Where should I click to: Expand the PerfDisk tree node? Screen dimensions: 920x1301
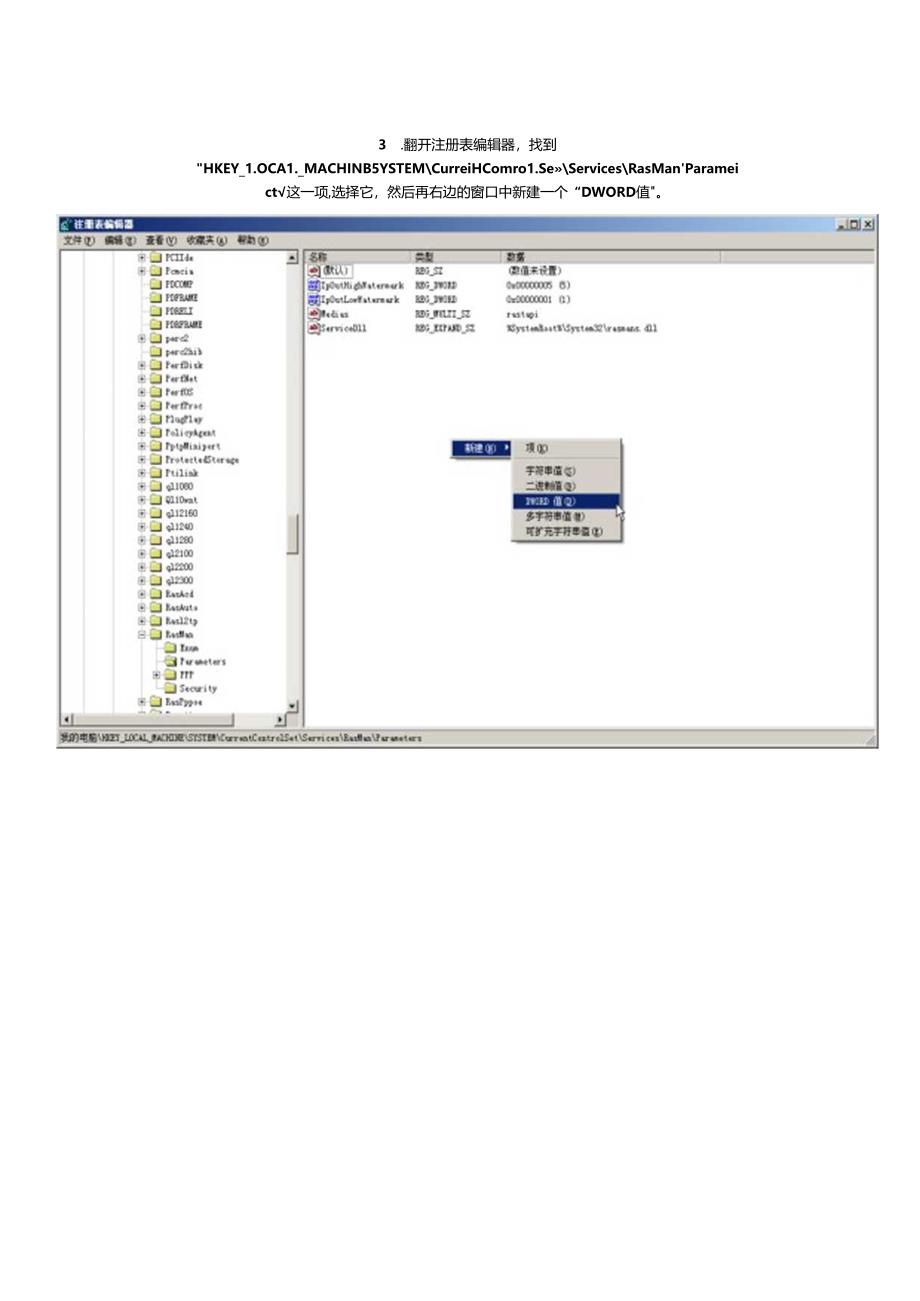(142, 366)
